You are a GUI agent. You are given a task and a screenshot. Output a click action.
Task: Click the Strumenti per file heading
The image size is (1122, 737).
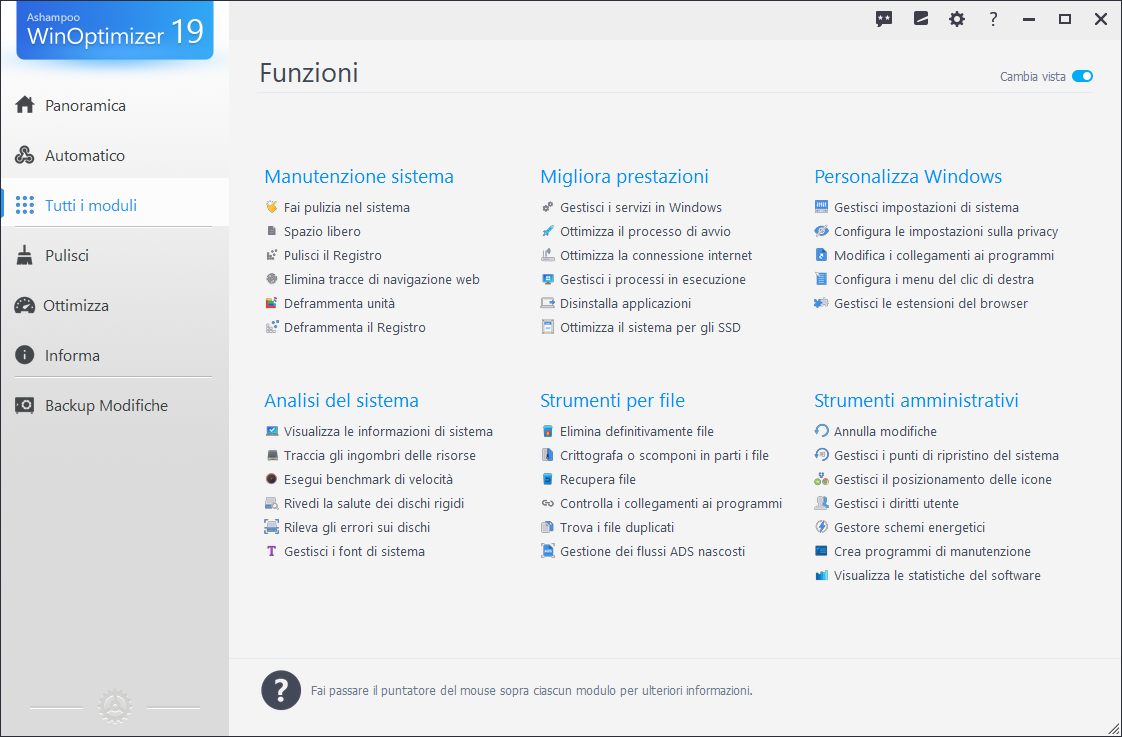[x=613, y=400]
